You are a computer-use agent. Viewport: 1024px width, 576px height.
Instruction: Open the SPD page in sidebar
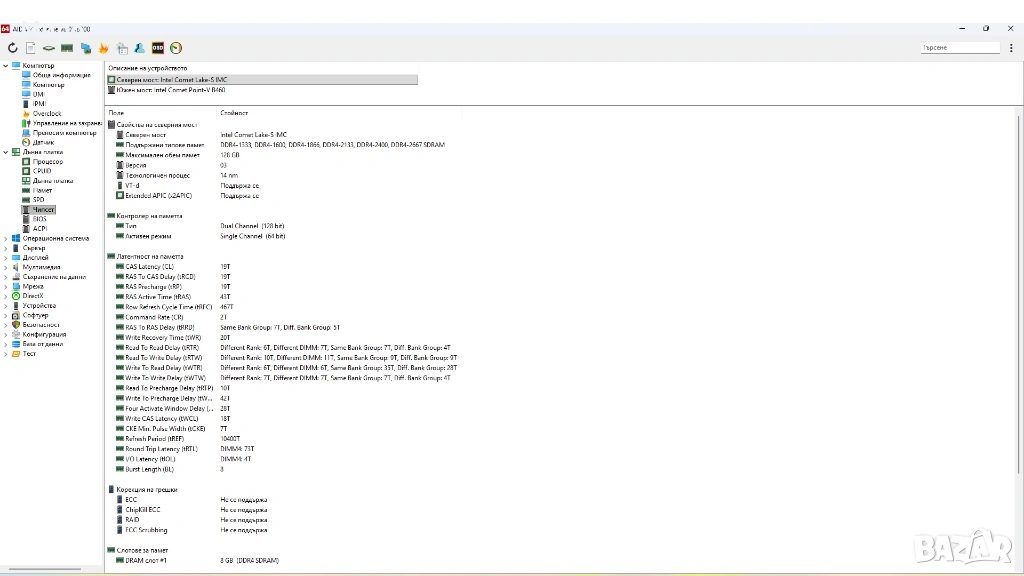tap(38, 200)
